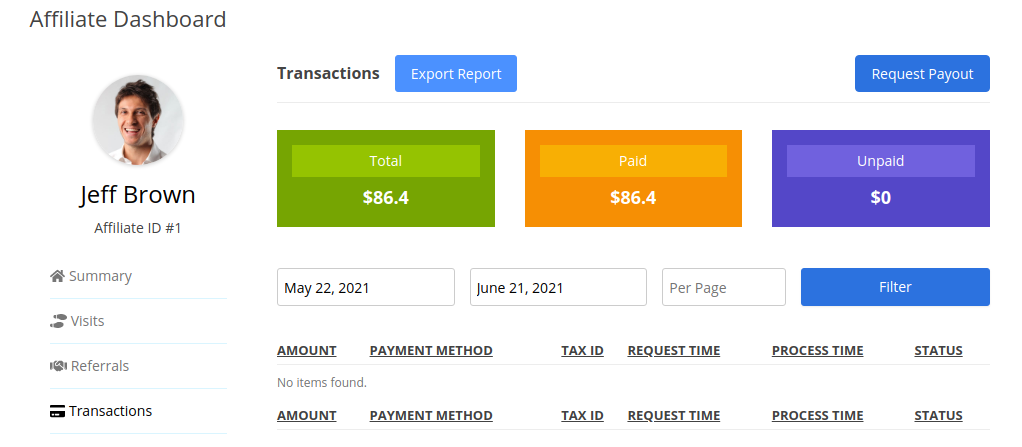Open the Visits menu item
The height and width of the screenshot is (447, 1022).
click(87, 321)
